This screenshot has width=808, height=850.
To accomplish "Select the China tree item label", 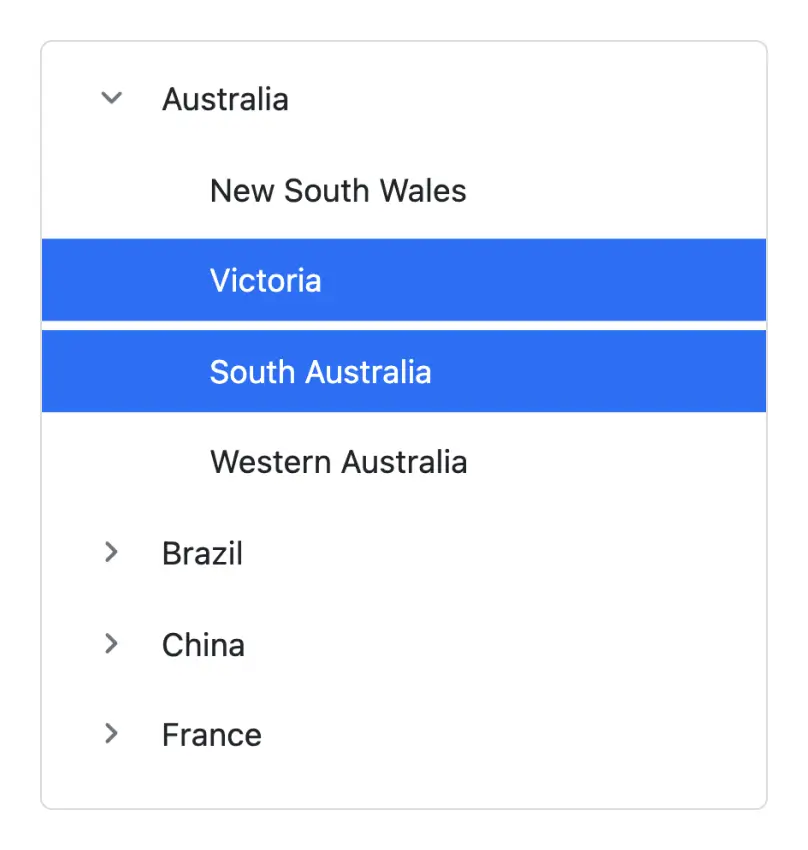I will click(203, 644).
